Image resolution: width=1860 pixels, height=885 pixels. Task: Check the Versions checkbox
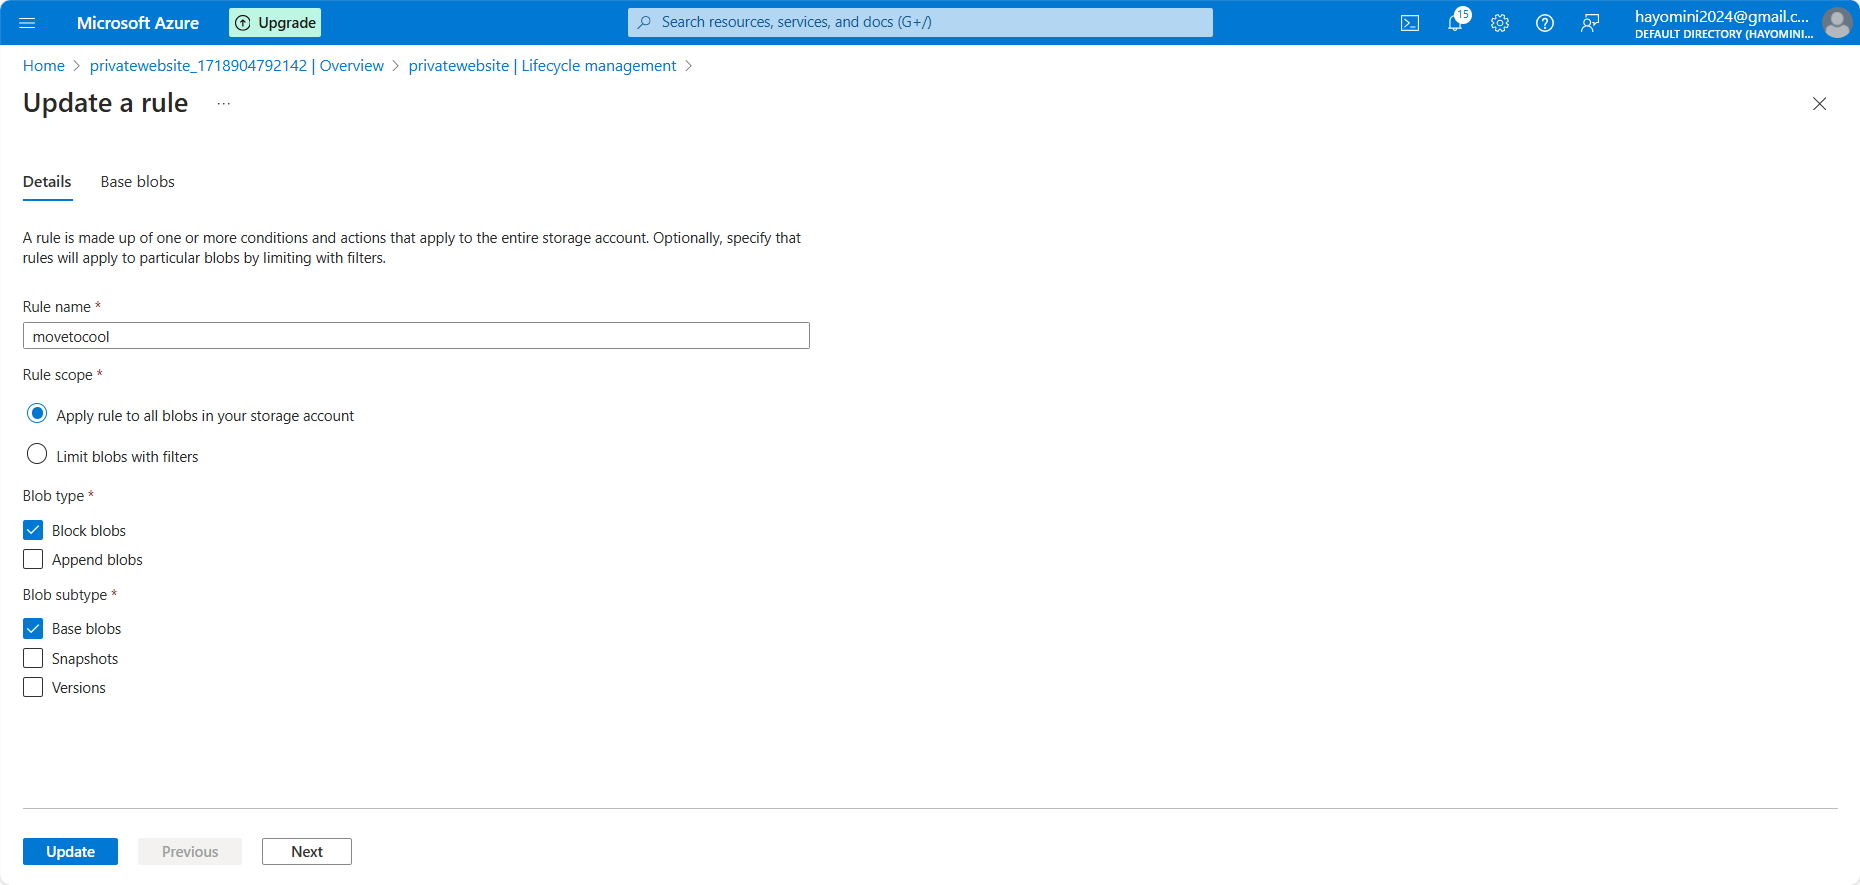(33, 687)
